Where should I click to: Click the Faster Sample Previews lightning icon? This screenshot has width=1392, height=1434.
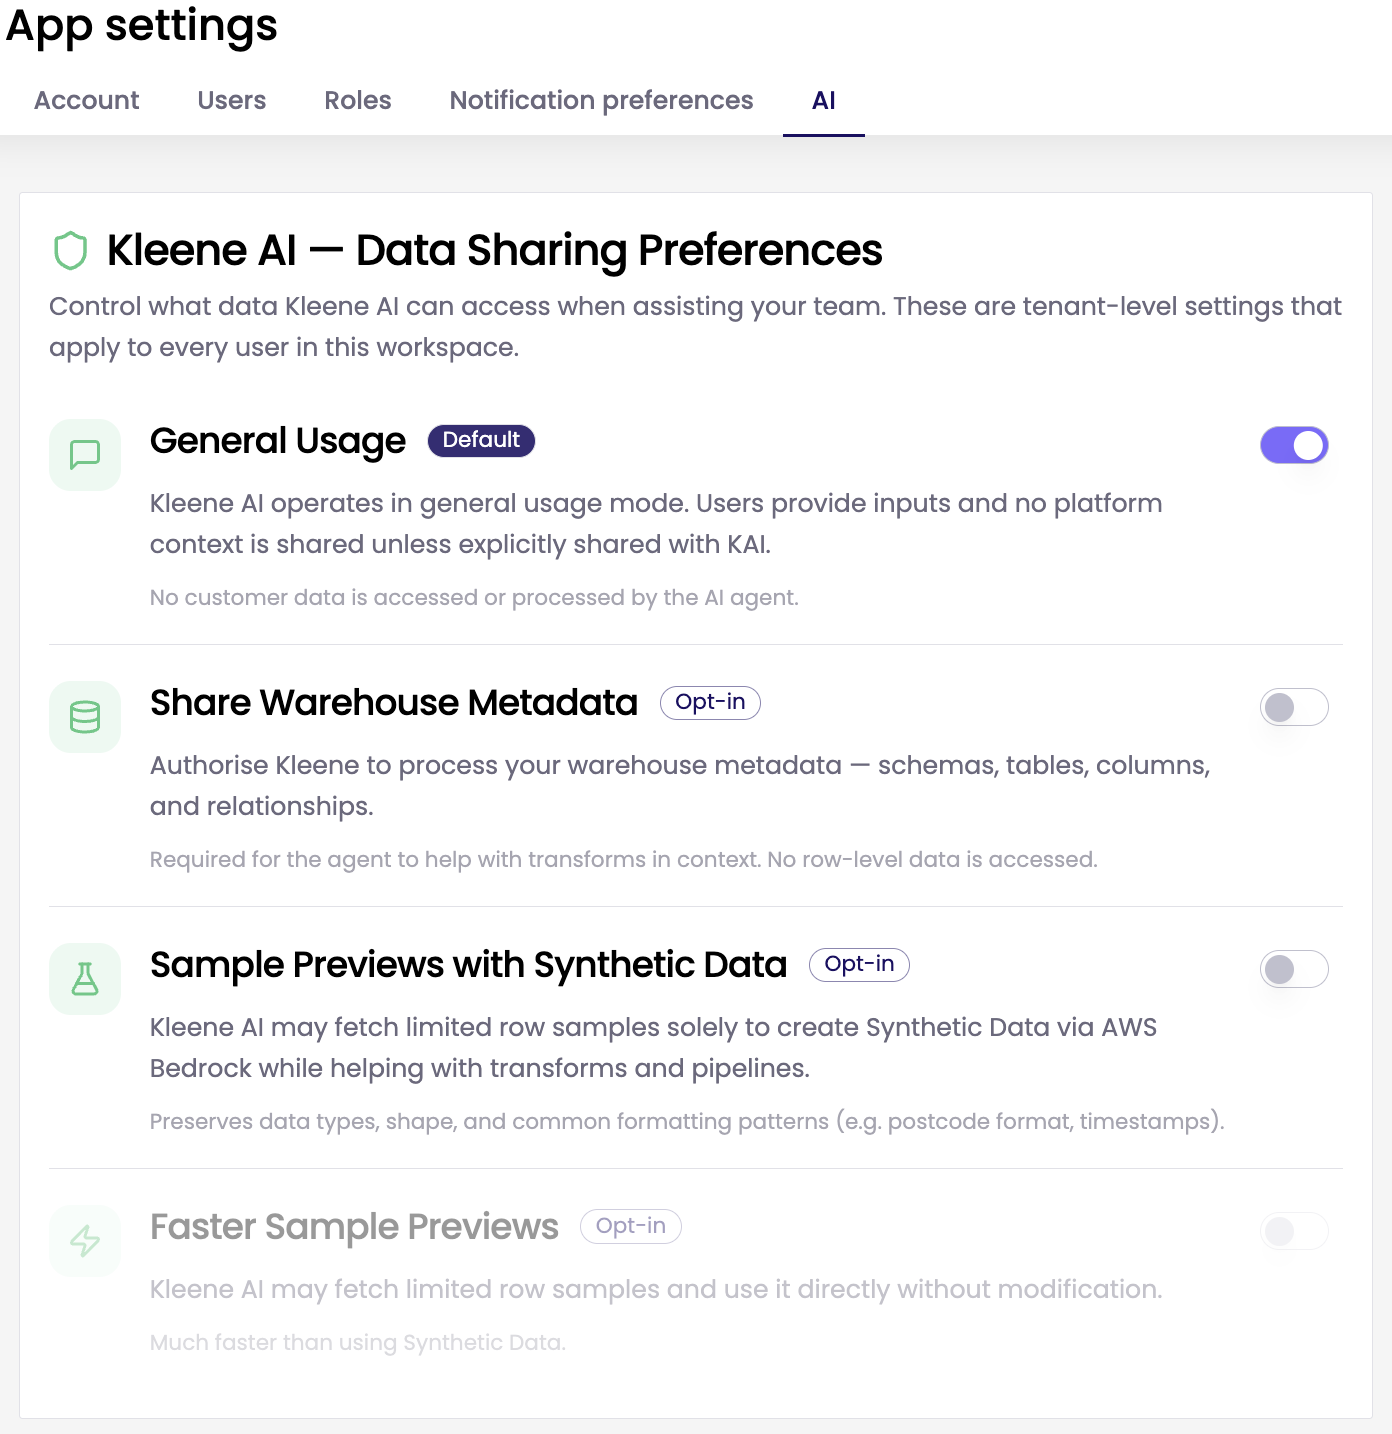85,1241
